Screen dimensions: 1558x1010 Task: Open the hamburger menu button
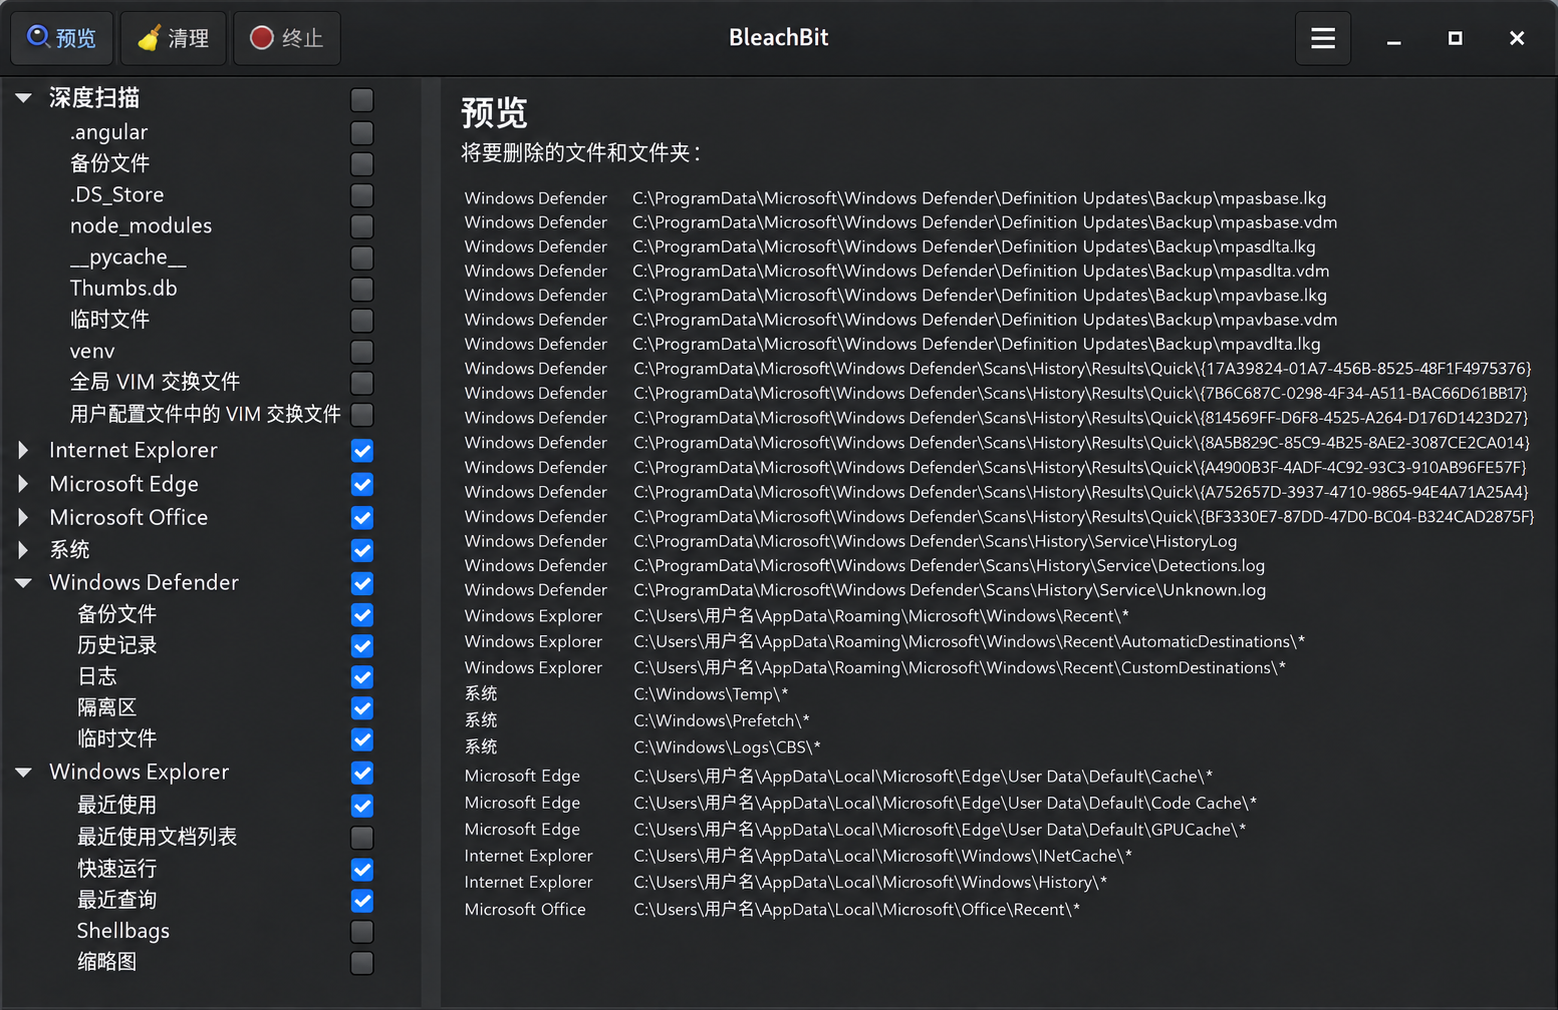click(x=1323, y=38)
